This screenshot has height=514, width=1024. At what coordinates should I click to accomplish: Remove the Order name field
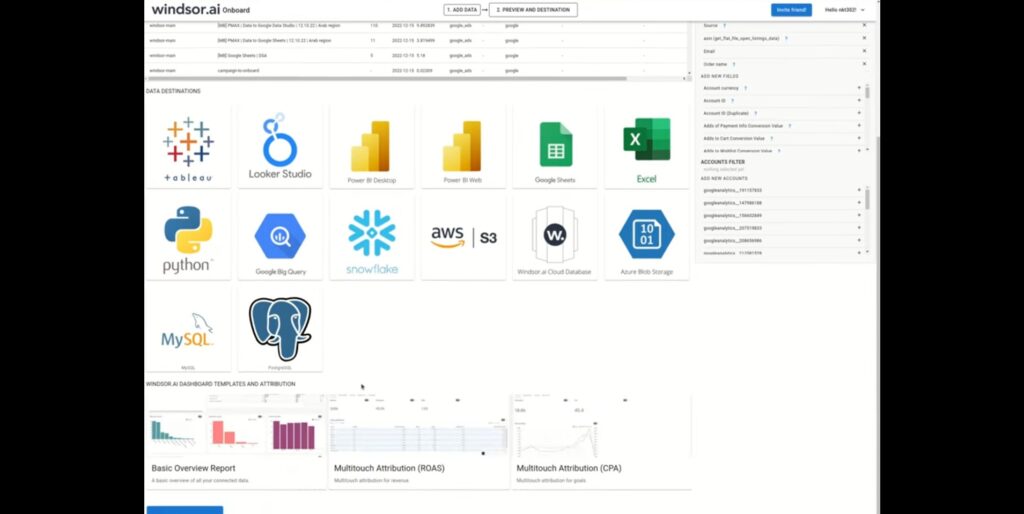click(864, 64)
